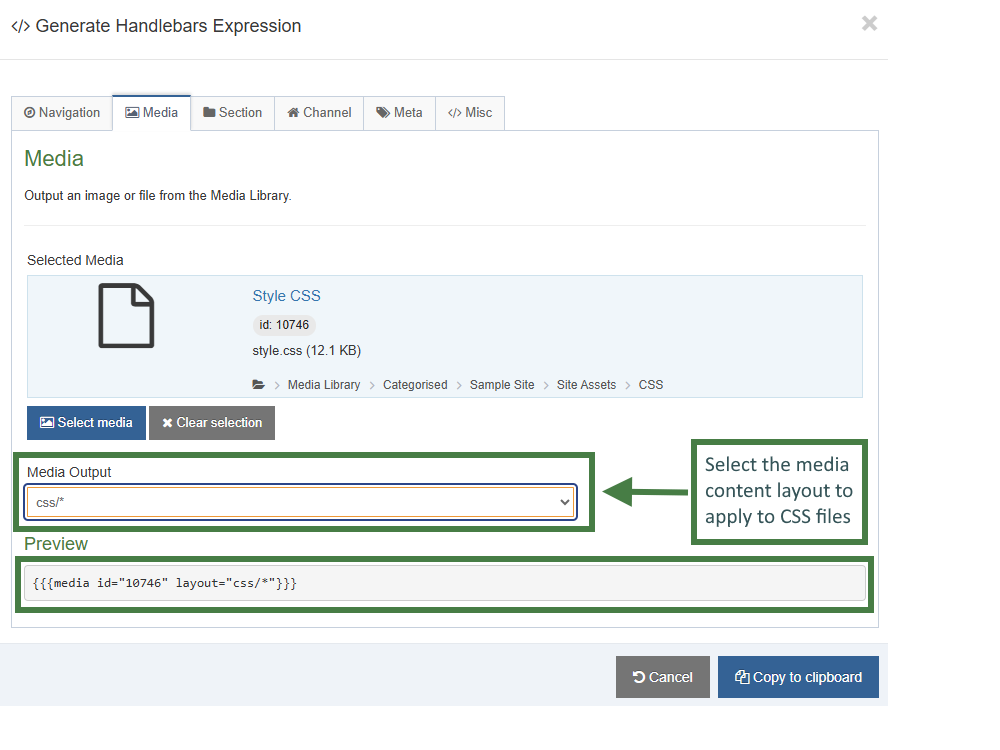
Task: Click the folder icon before the breadcrumb path
Action: [x=257, y=384]
